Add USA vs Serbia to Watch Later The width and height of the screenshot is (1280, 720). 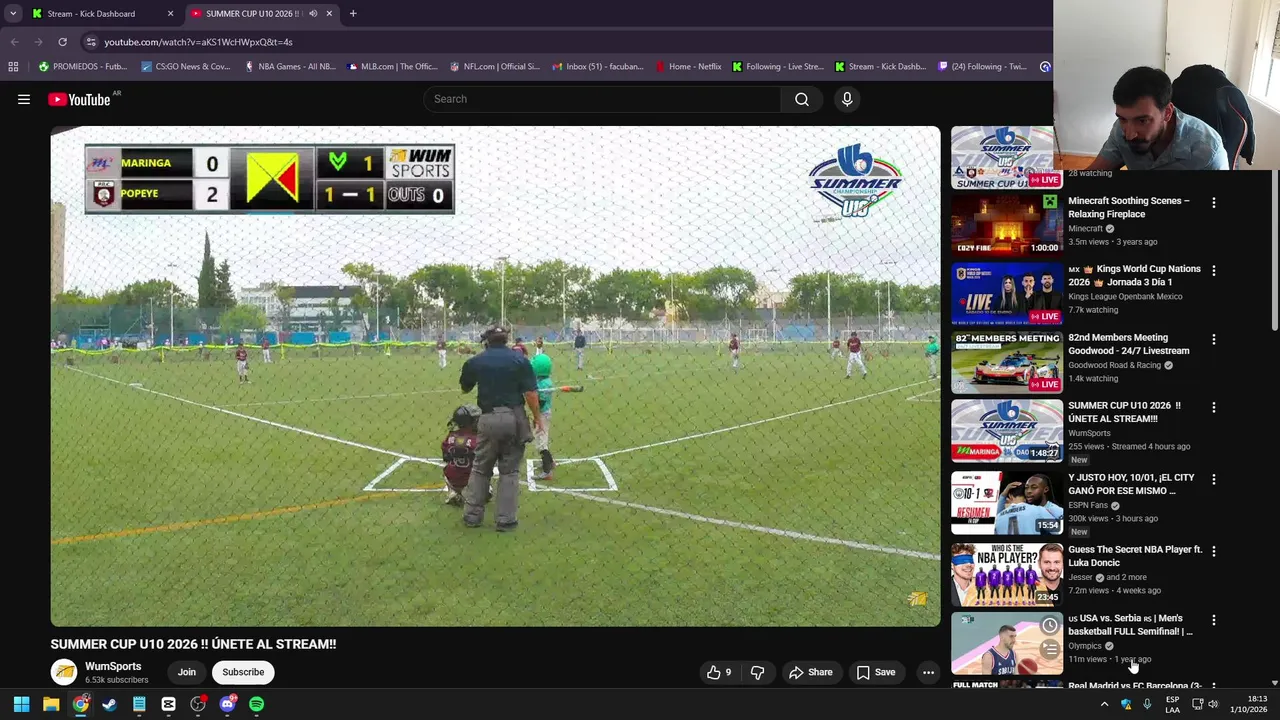1050,626
